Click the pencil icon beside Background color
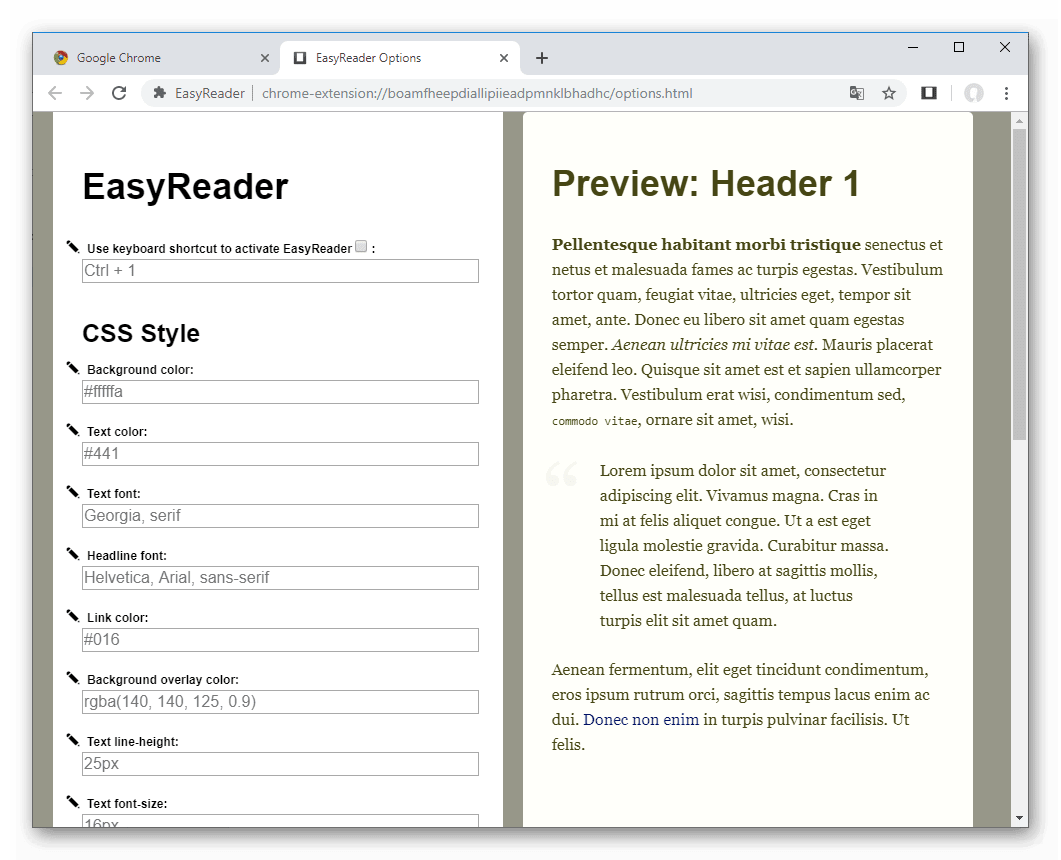The width and height of the screenshot is (1061, 860). (x=73, y=368)
